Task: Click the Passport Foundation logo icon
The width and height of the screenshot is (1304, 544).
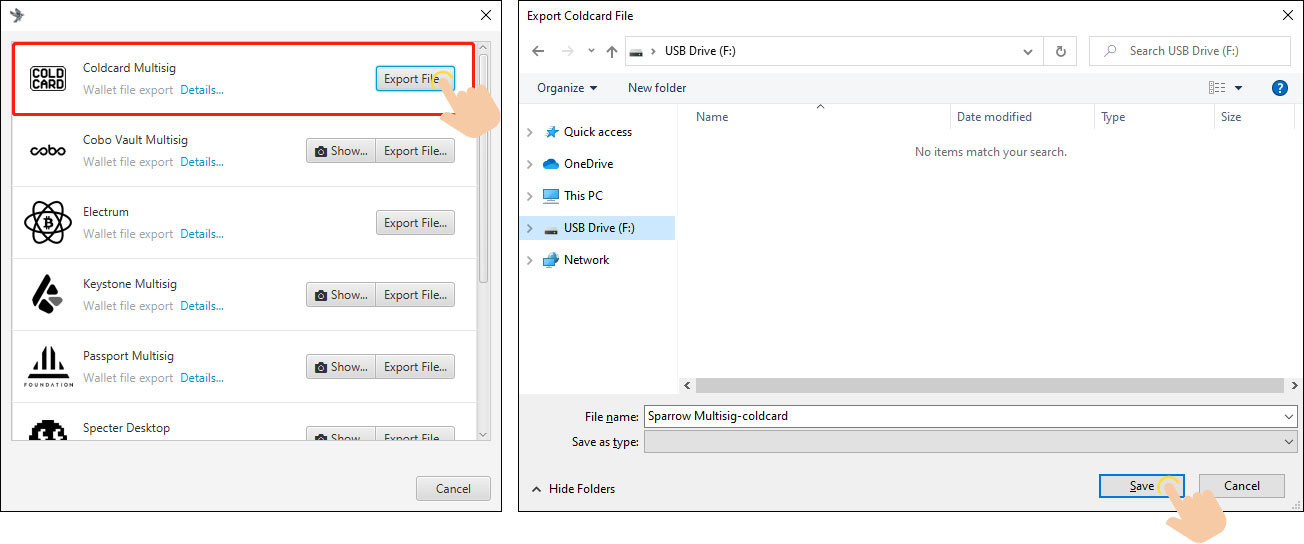Action: point(48,367)
